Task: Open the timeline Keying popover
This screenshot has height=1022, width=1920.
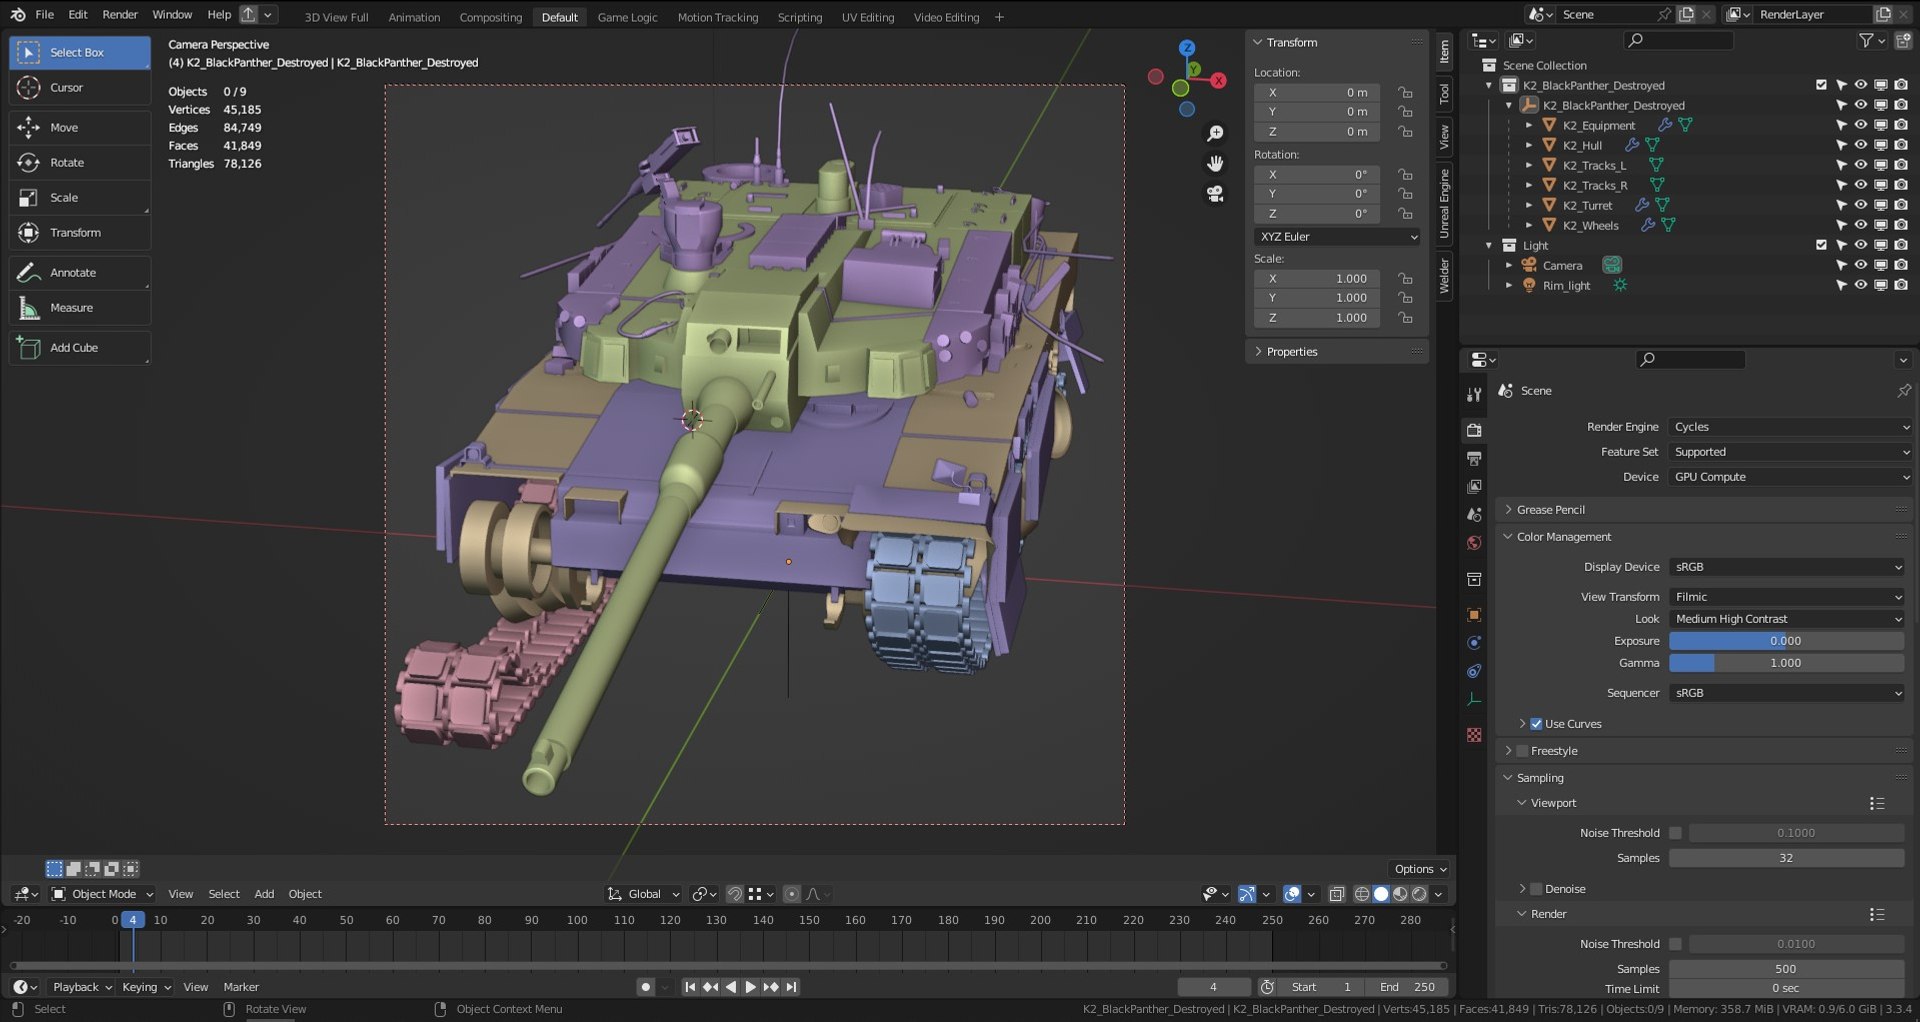Action: click(x=146, y=987)
